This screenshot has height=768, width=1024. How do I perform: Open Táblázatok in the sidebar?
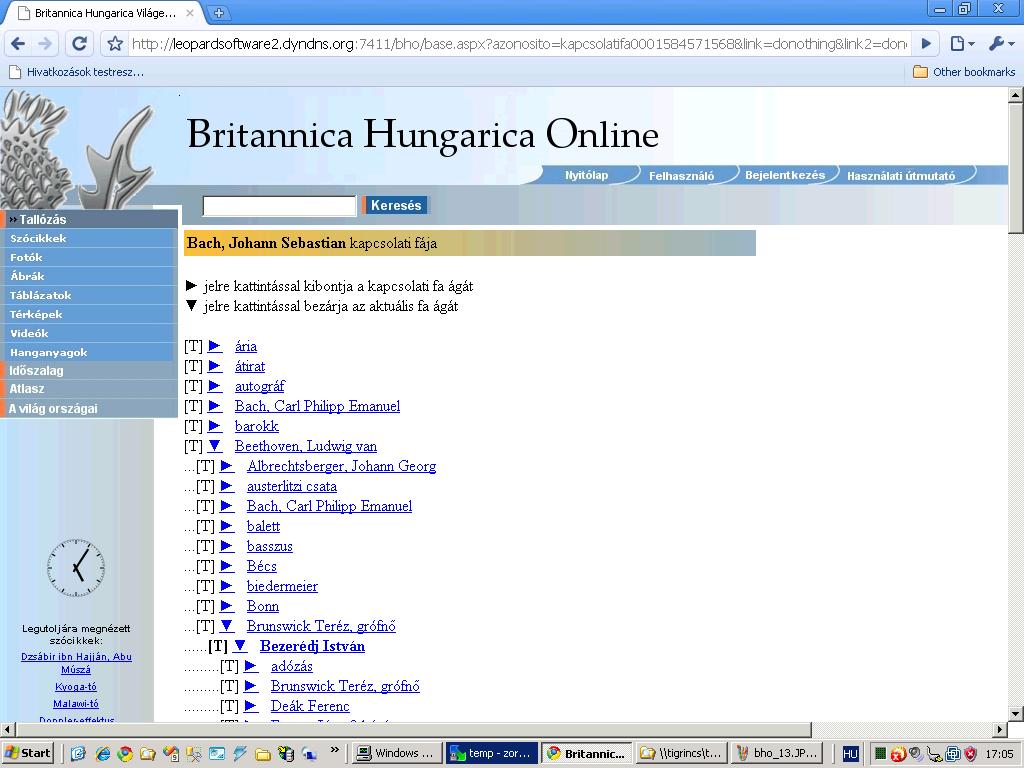89,295
